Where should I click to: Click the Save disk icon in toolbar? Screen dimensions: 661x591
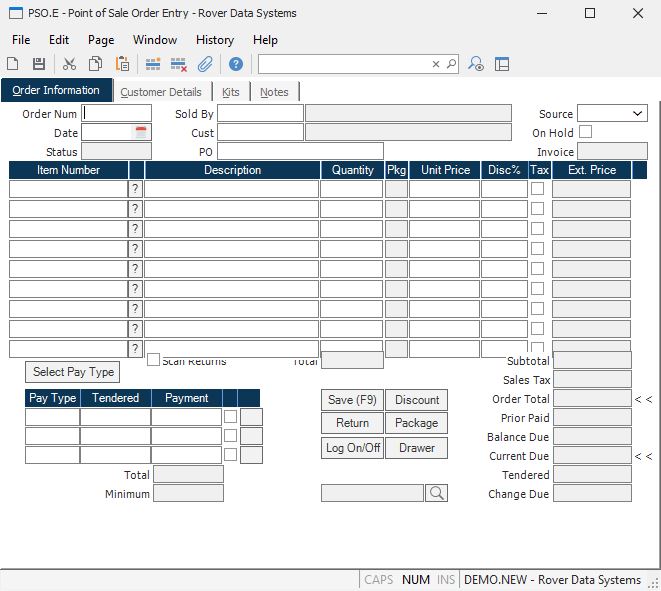(x=39, y=64)
